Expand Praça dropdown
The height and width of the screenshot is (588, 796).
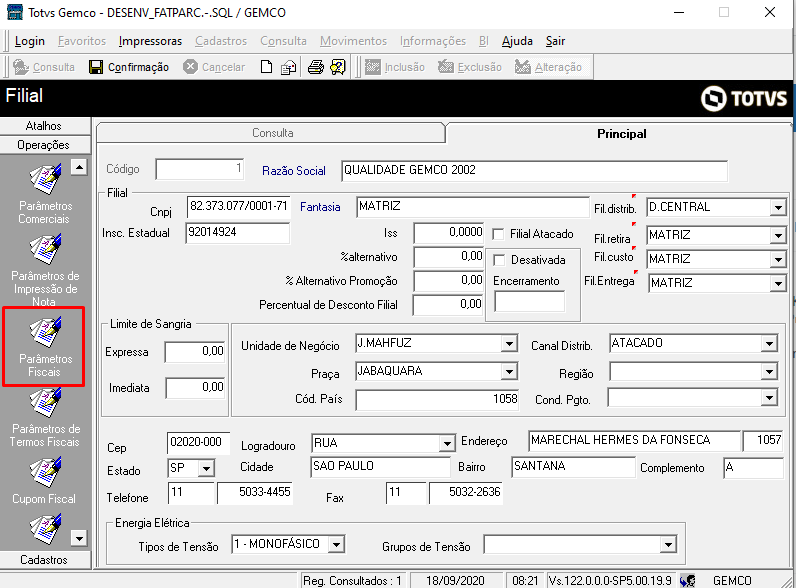point(509,372)
